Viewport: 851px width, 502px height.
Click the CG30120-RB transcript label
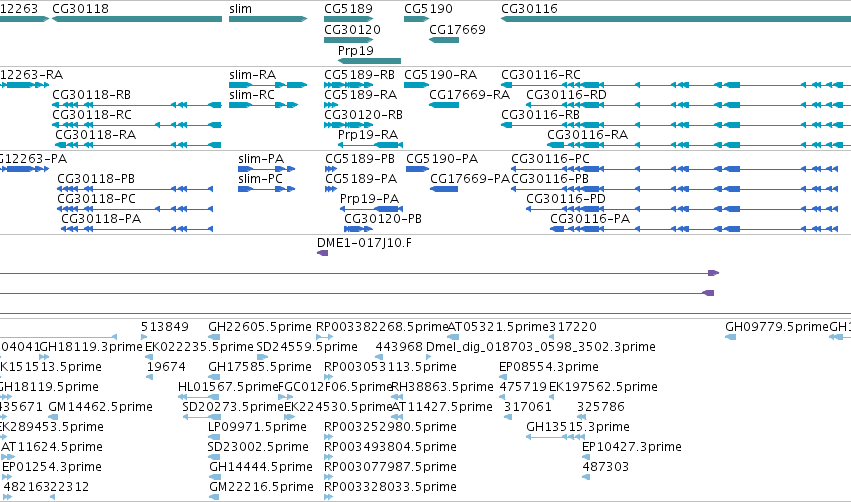coord(363,115)
